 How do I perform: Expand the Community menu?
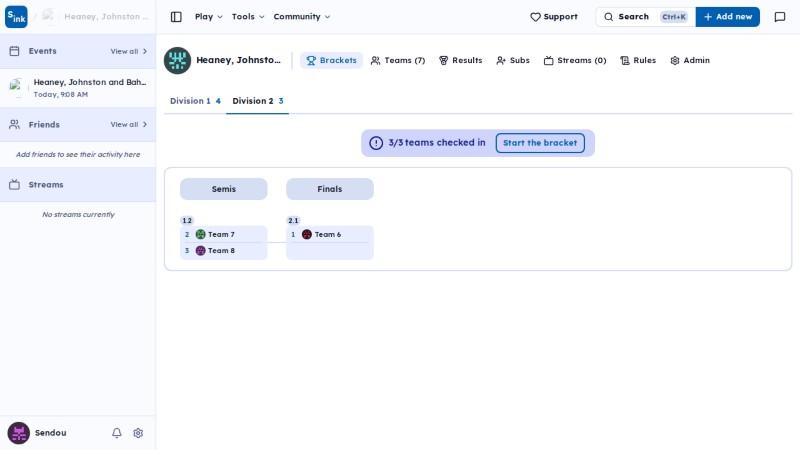click(302, 17)
